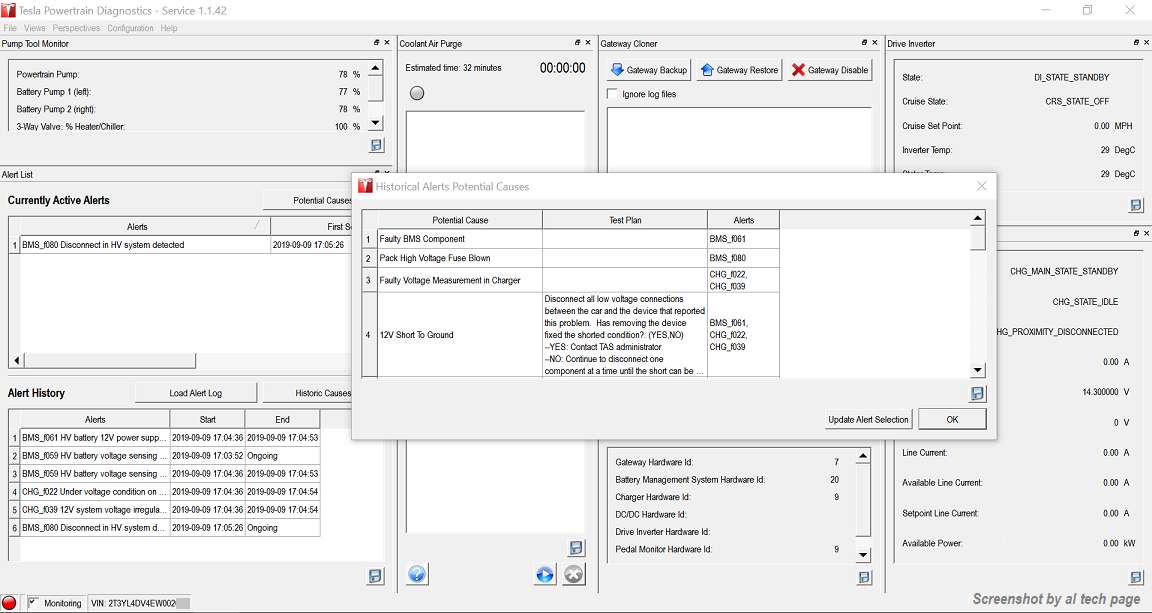
Task: Open the Perspectives menu
Action: coord(76,28)
